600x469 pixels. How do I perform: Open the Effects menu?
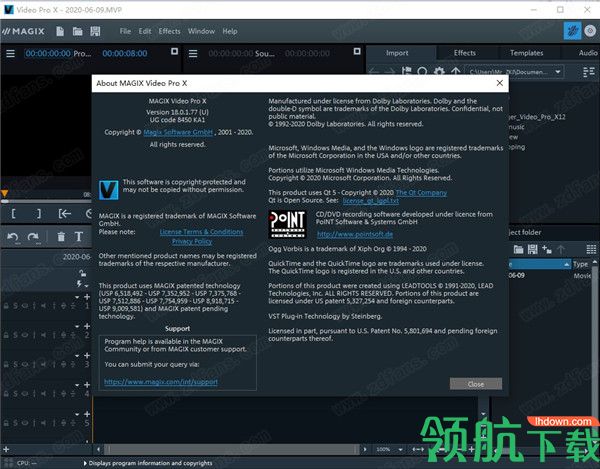[169, 31]
